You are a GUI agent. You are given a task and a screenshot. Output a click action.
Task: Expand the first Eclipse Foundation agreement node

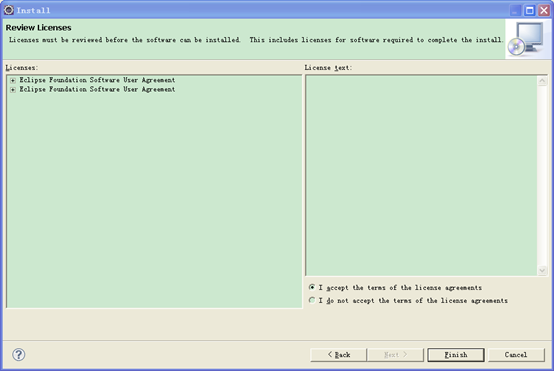[x=13, y=81]
